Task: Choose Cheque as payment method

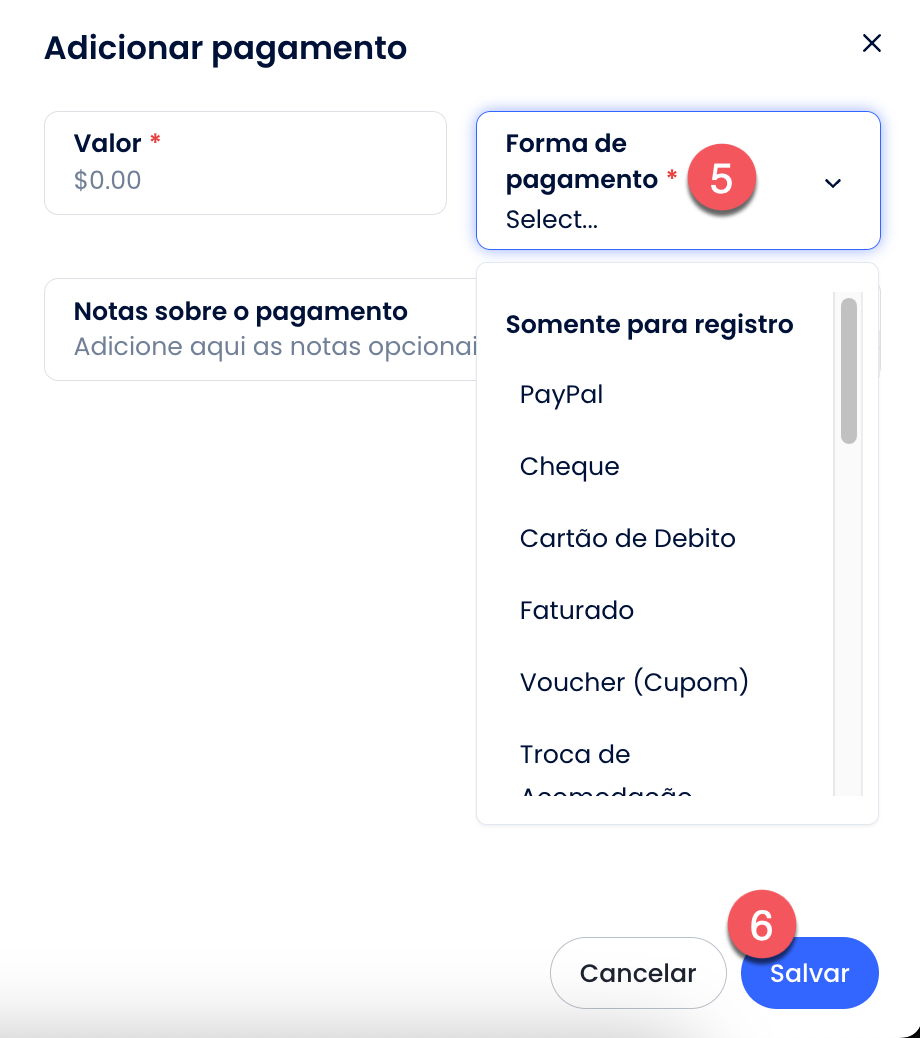Action: [569, 467]
